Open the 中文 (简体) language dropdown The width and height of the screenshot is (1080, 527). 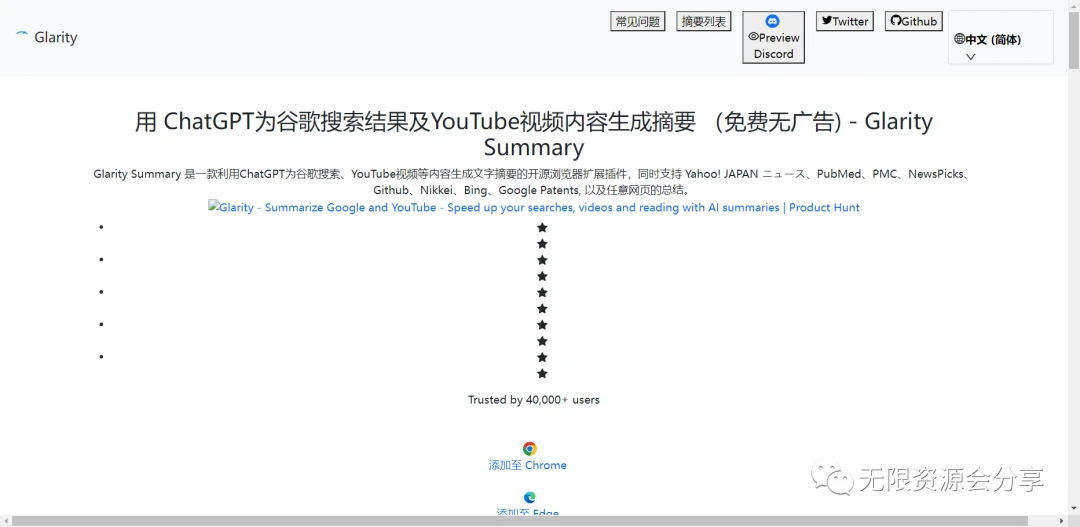coord(1001,38)
